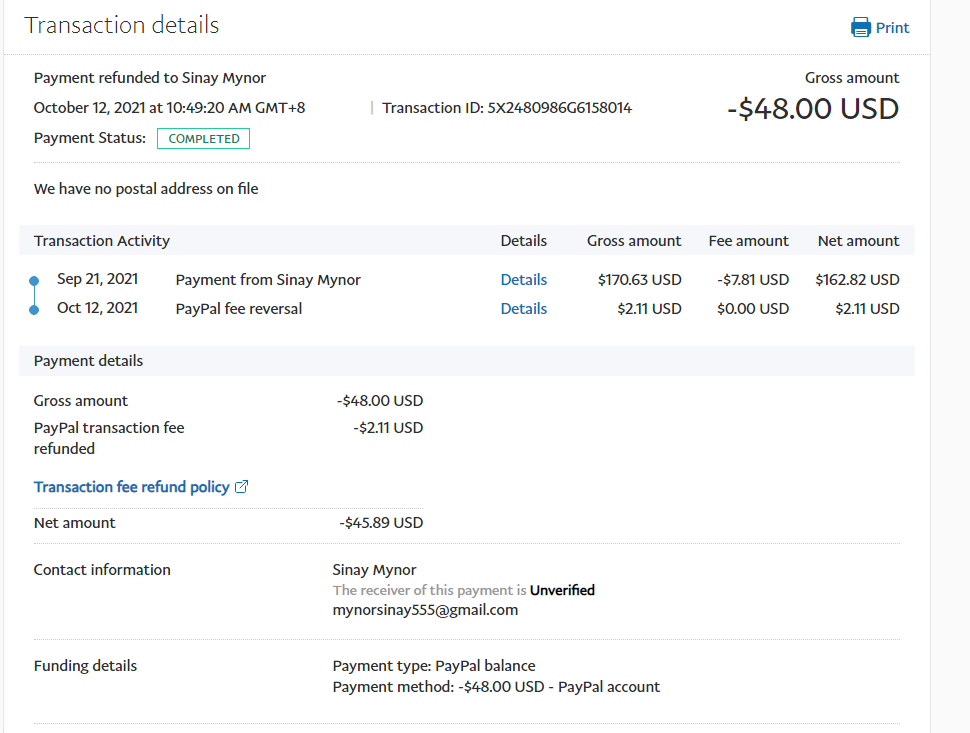Screen dimensions: 970x733
Task: Click the Print link text
Action: pos(892,28)
